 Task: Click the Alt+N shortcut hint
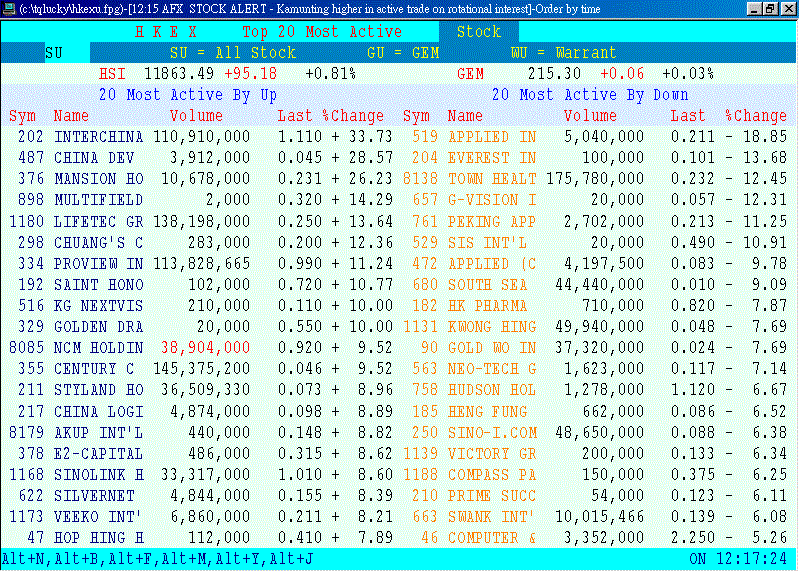pos(24,559)
